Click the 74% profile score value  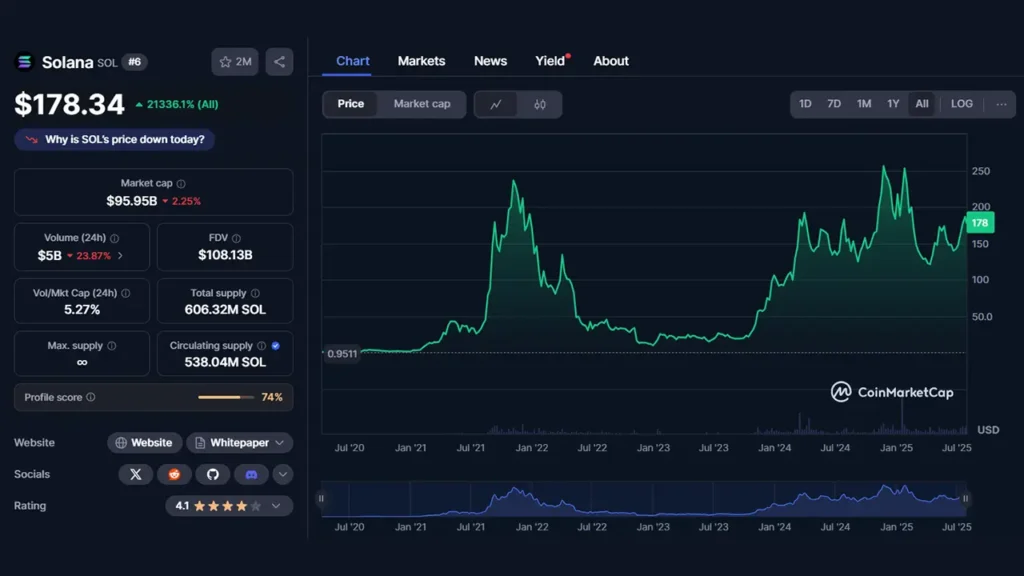pos(272,397)
